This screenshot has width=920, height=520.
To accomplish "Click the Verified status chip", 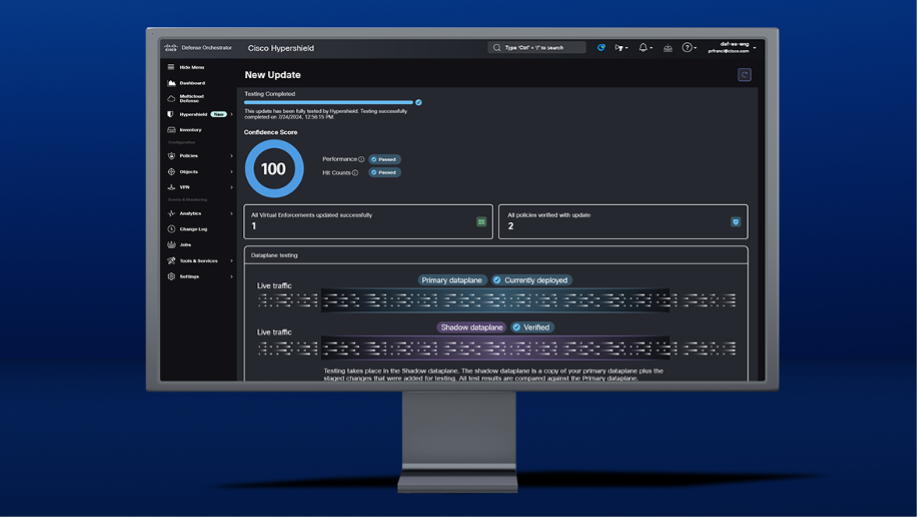I will 532,327.
